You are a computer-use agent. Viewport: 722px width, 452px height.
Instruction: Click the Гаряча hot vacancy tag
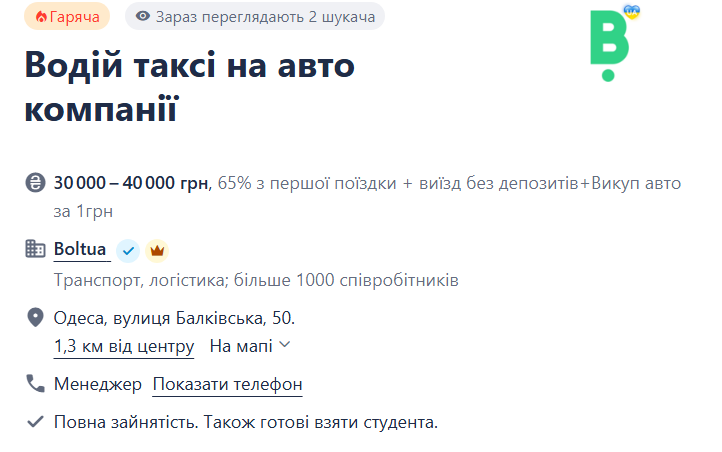[66, 17]
